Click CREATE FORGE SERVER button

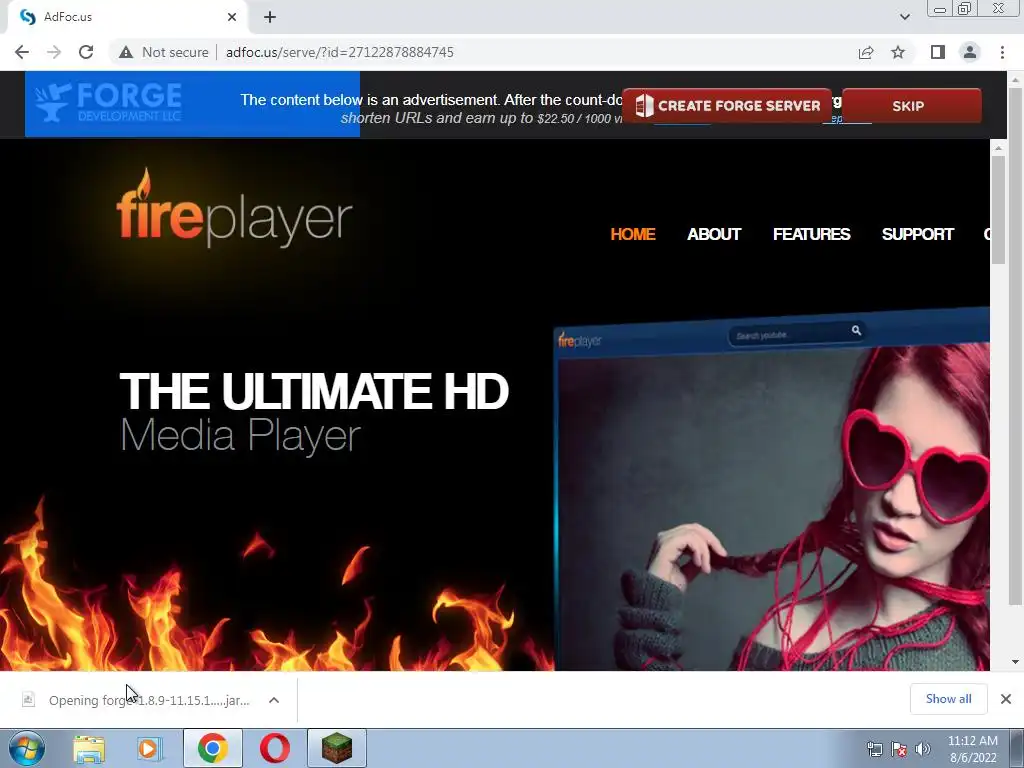click(726, 106)
